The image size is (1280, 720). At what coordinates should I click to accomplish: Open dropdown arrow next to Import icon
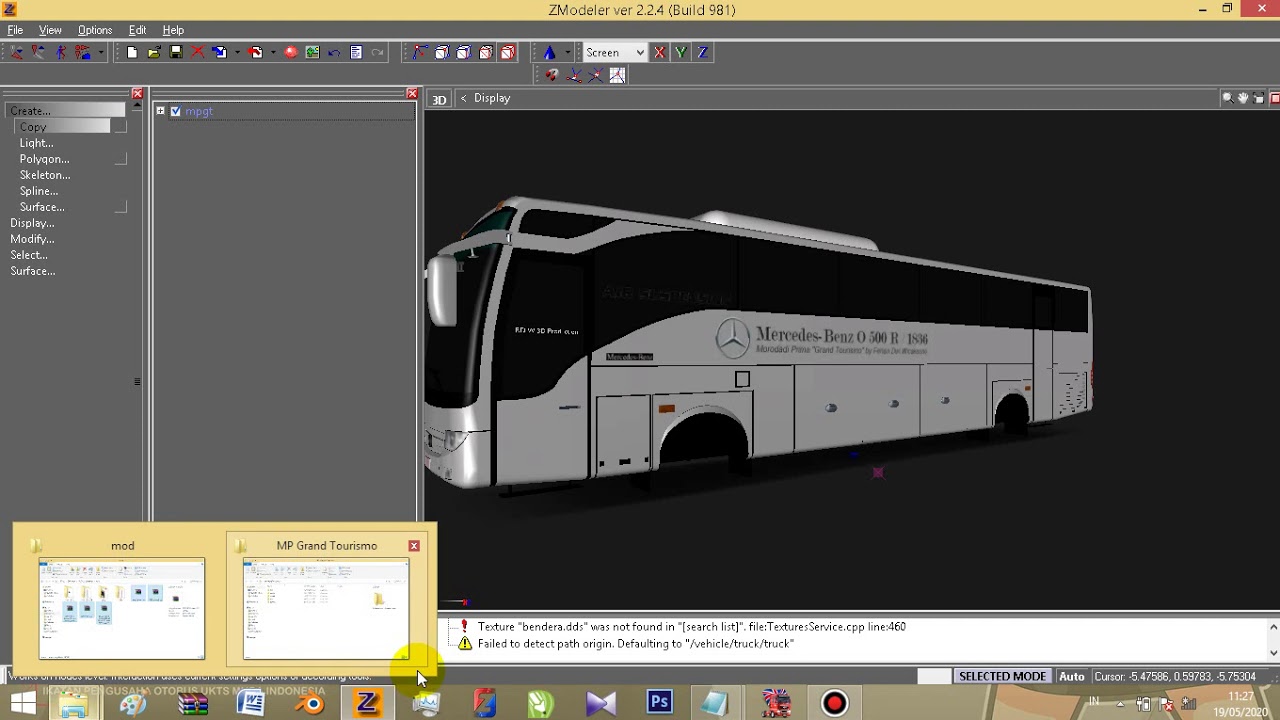236,52
